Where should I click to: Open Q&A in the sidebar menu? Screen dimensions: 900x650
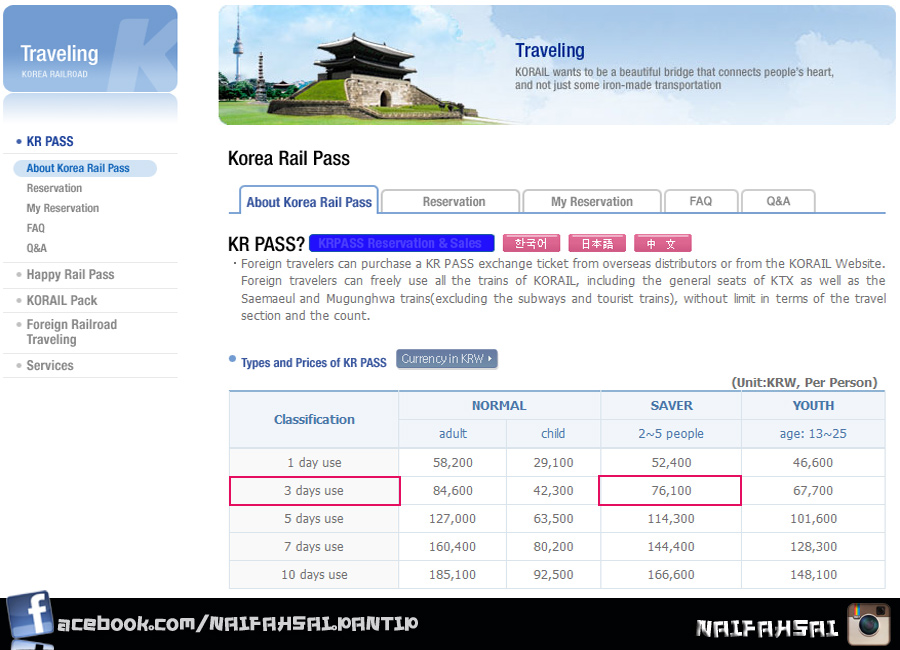coord(37,248)
